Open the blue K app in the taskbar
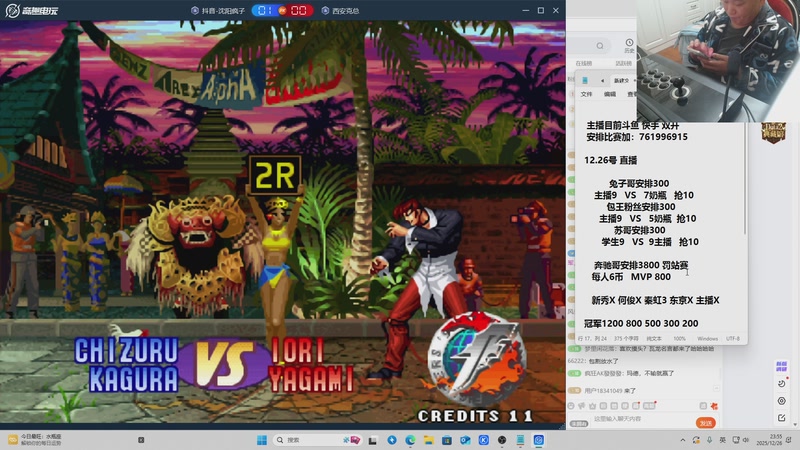This screenshot has height=450, width=800. point(483,440)
